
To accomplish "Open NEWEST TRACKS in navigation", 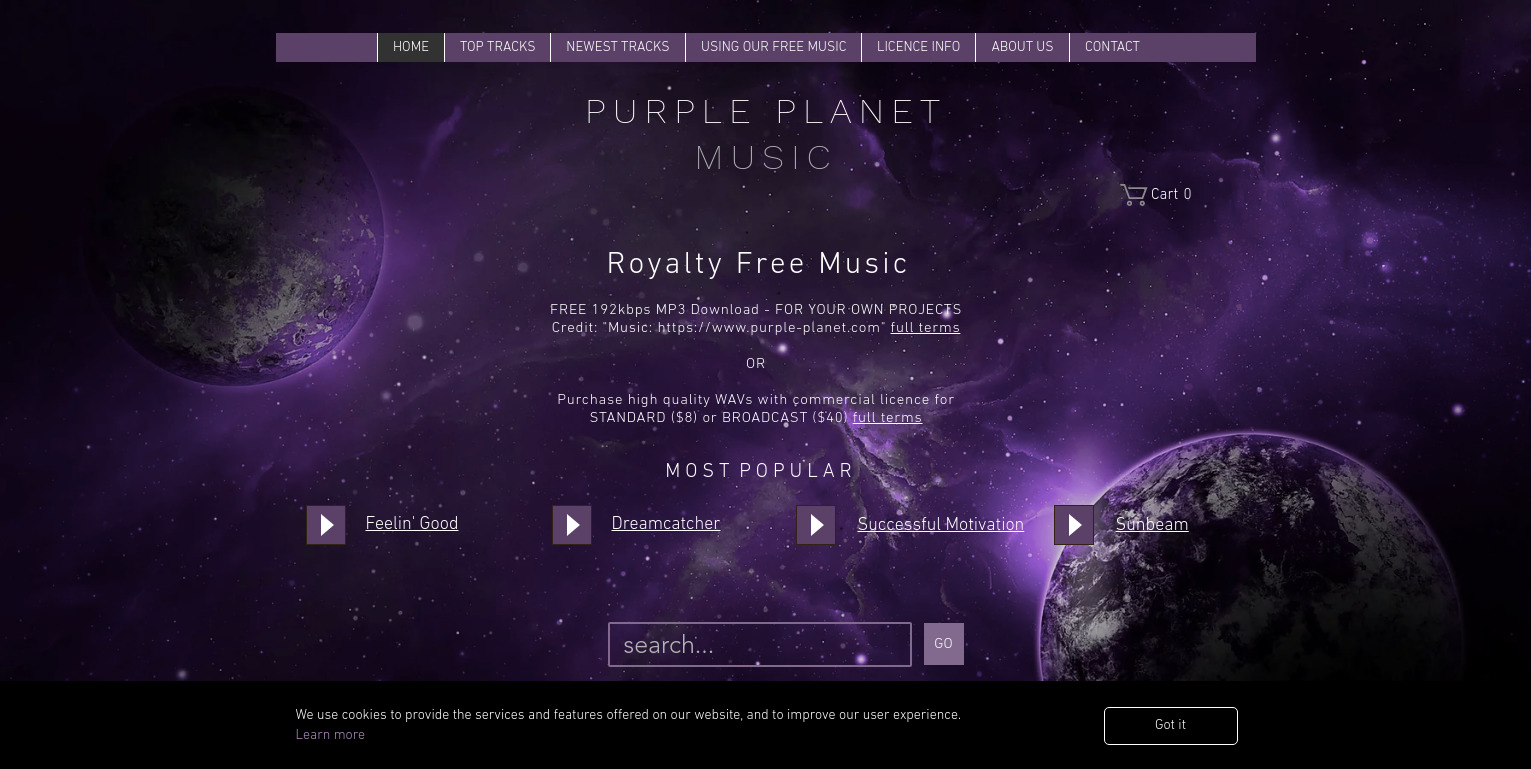I will [618, 47].
